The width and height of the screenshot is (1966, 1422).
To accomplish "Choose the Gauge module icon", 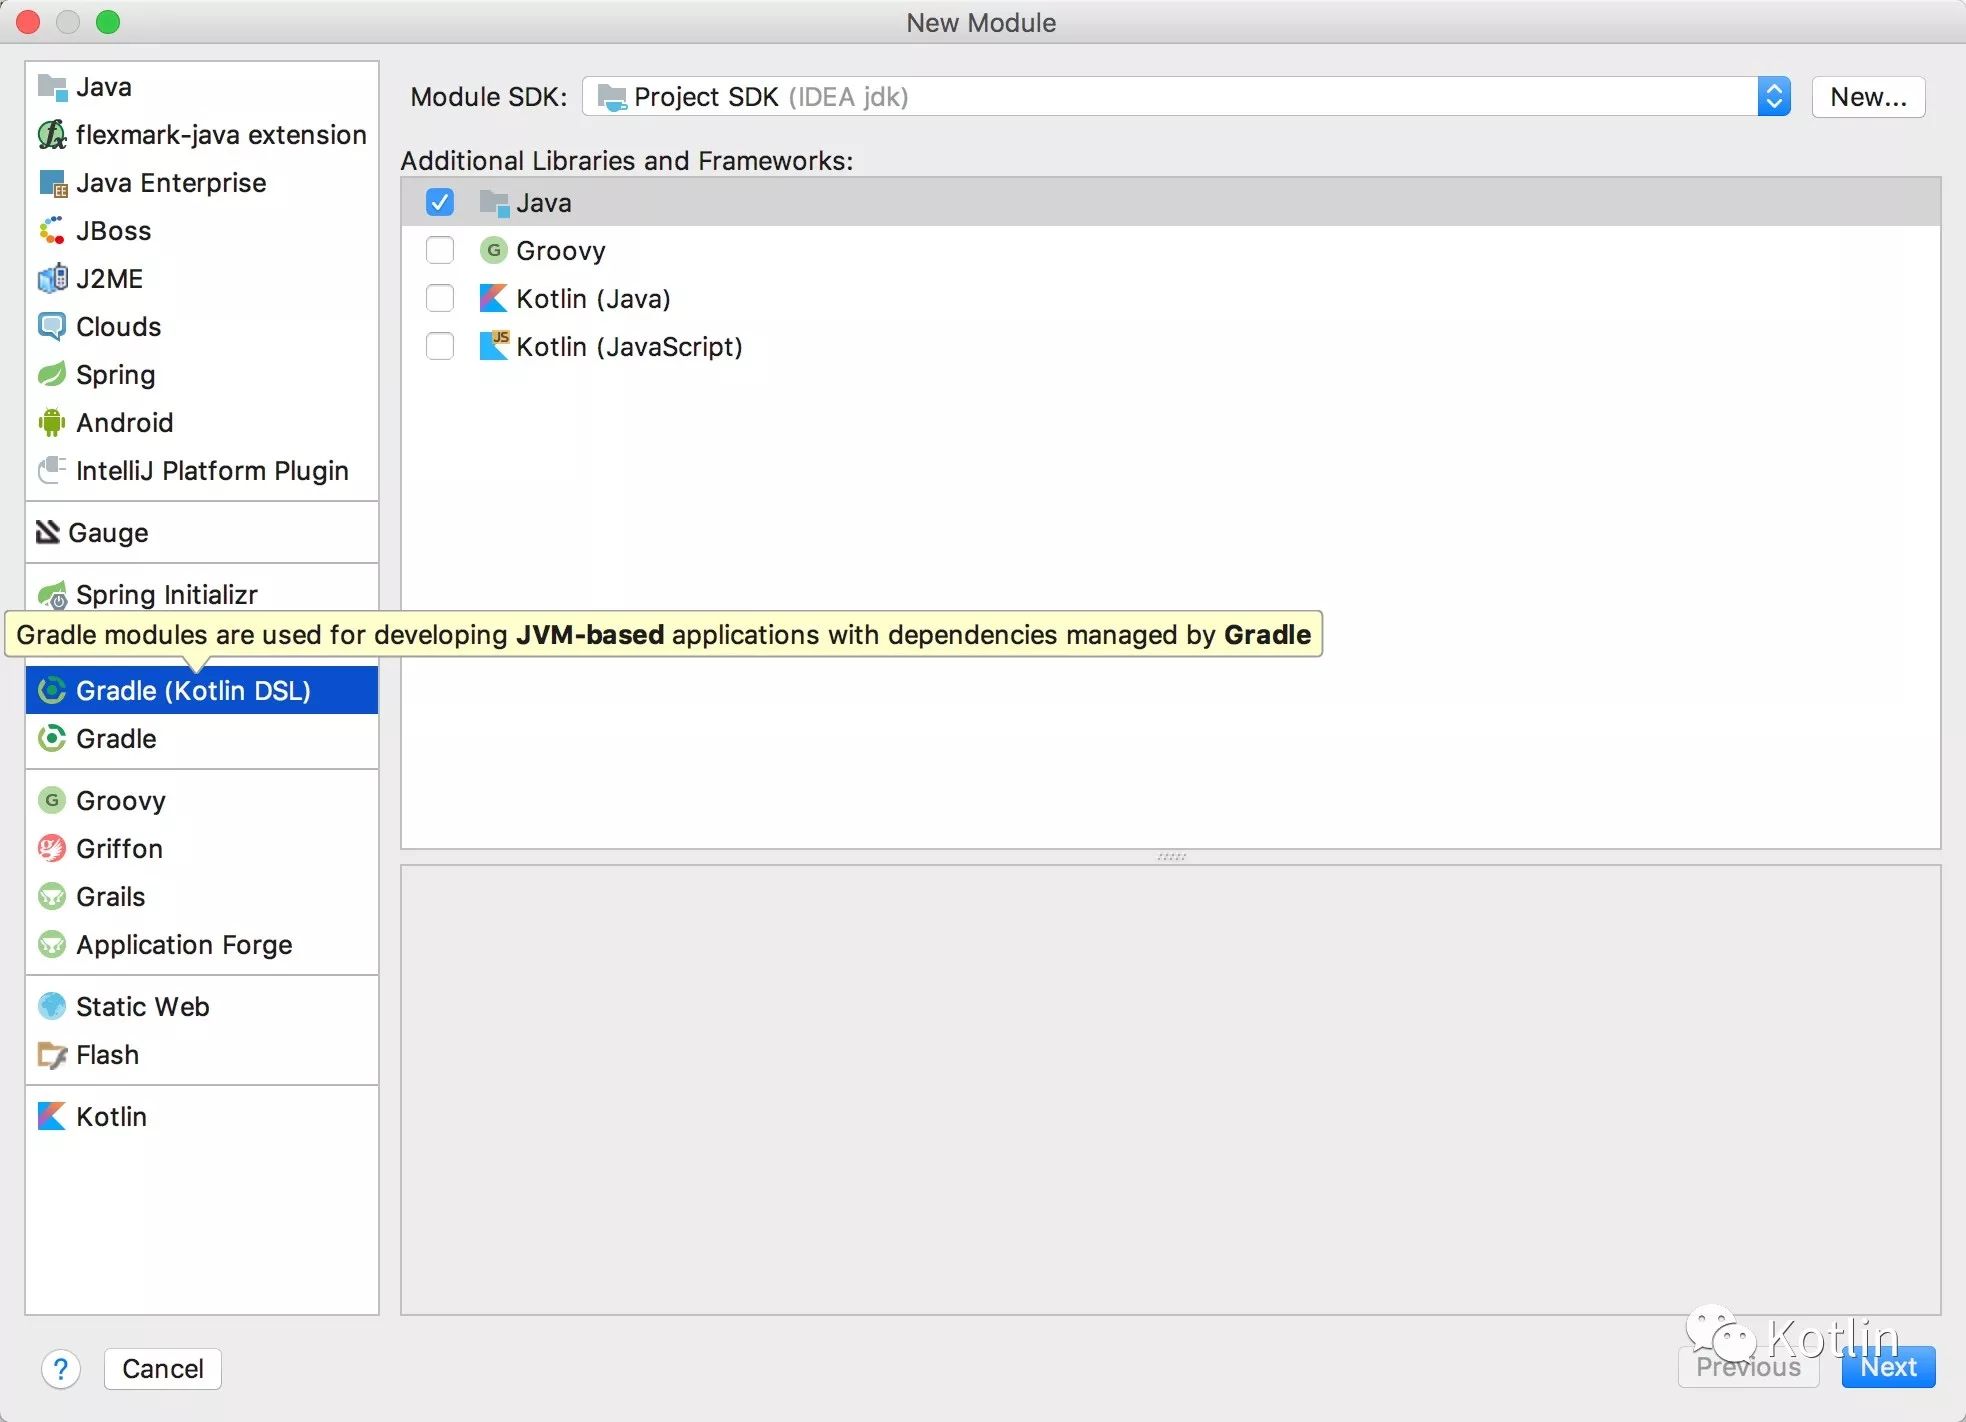I will [x=48, y=533].
